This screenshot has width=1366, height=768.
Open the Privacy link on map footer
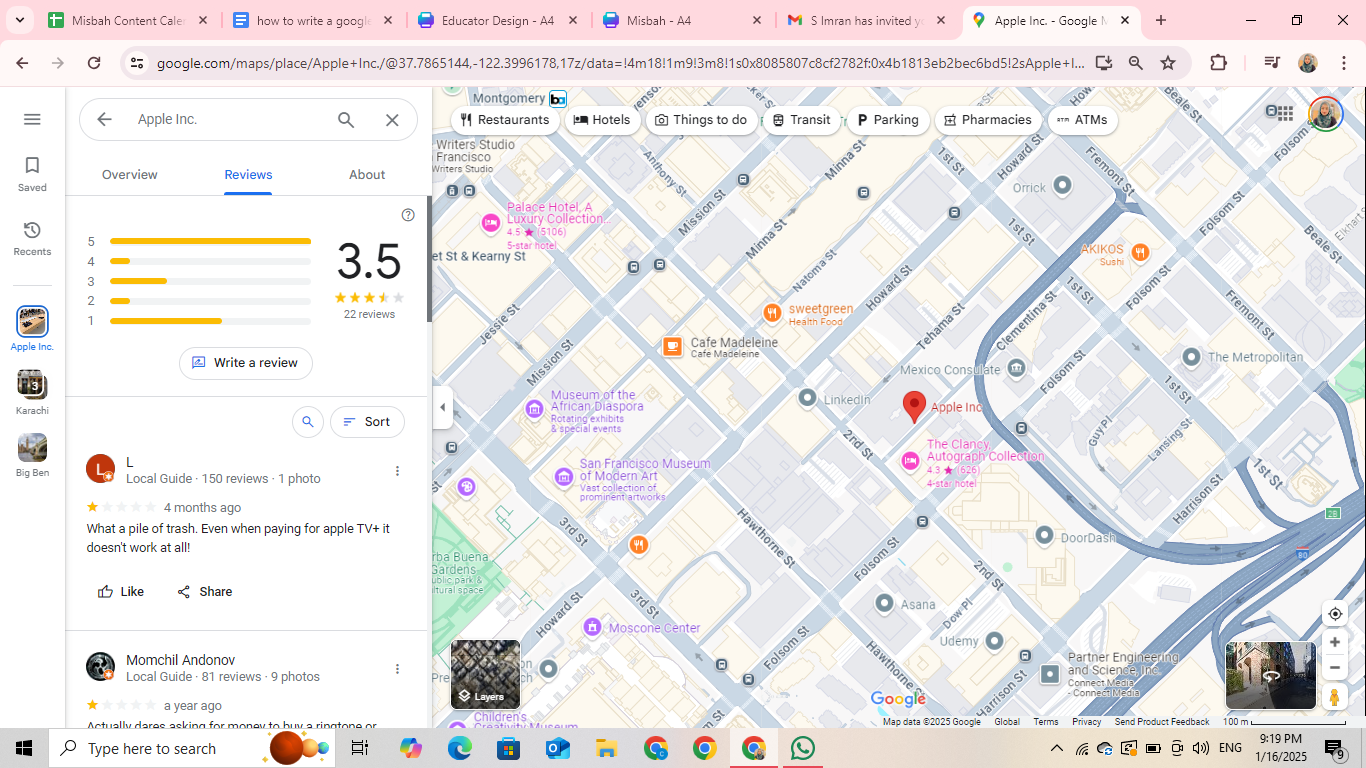pos(1086,722)
